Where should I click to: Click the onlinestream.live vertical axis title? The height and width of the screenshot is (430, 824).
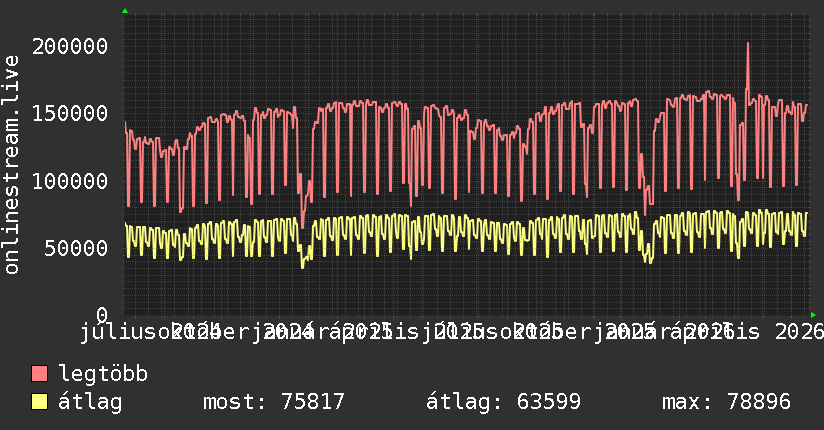click(x=11, y=165)
